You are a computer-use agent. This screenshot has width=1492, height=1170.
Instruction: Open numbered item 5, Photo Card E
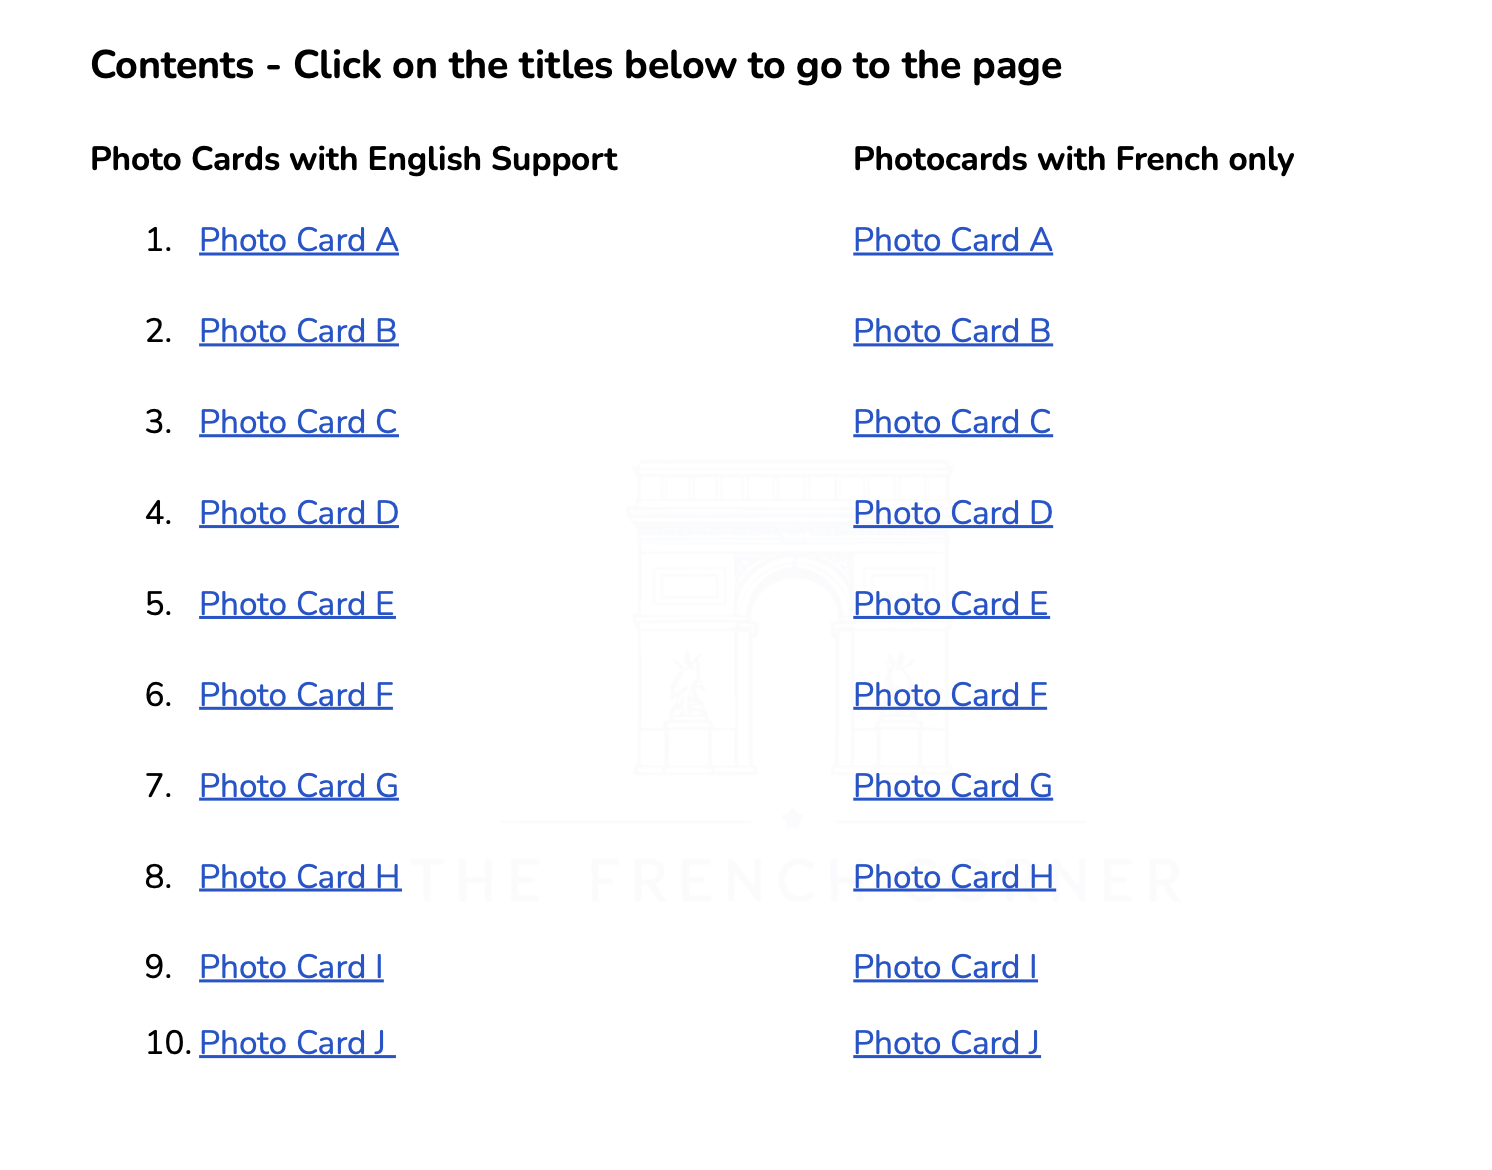[297, 605]
